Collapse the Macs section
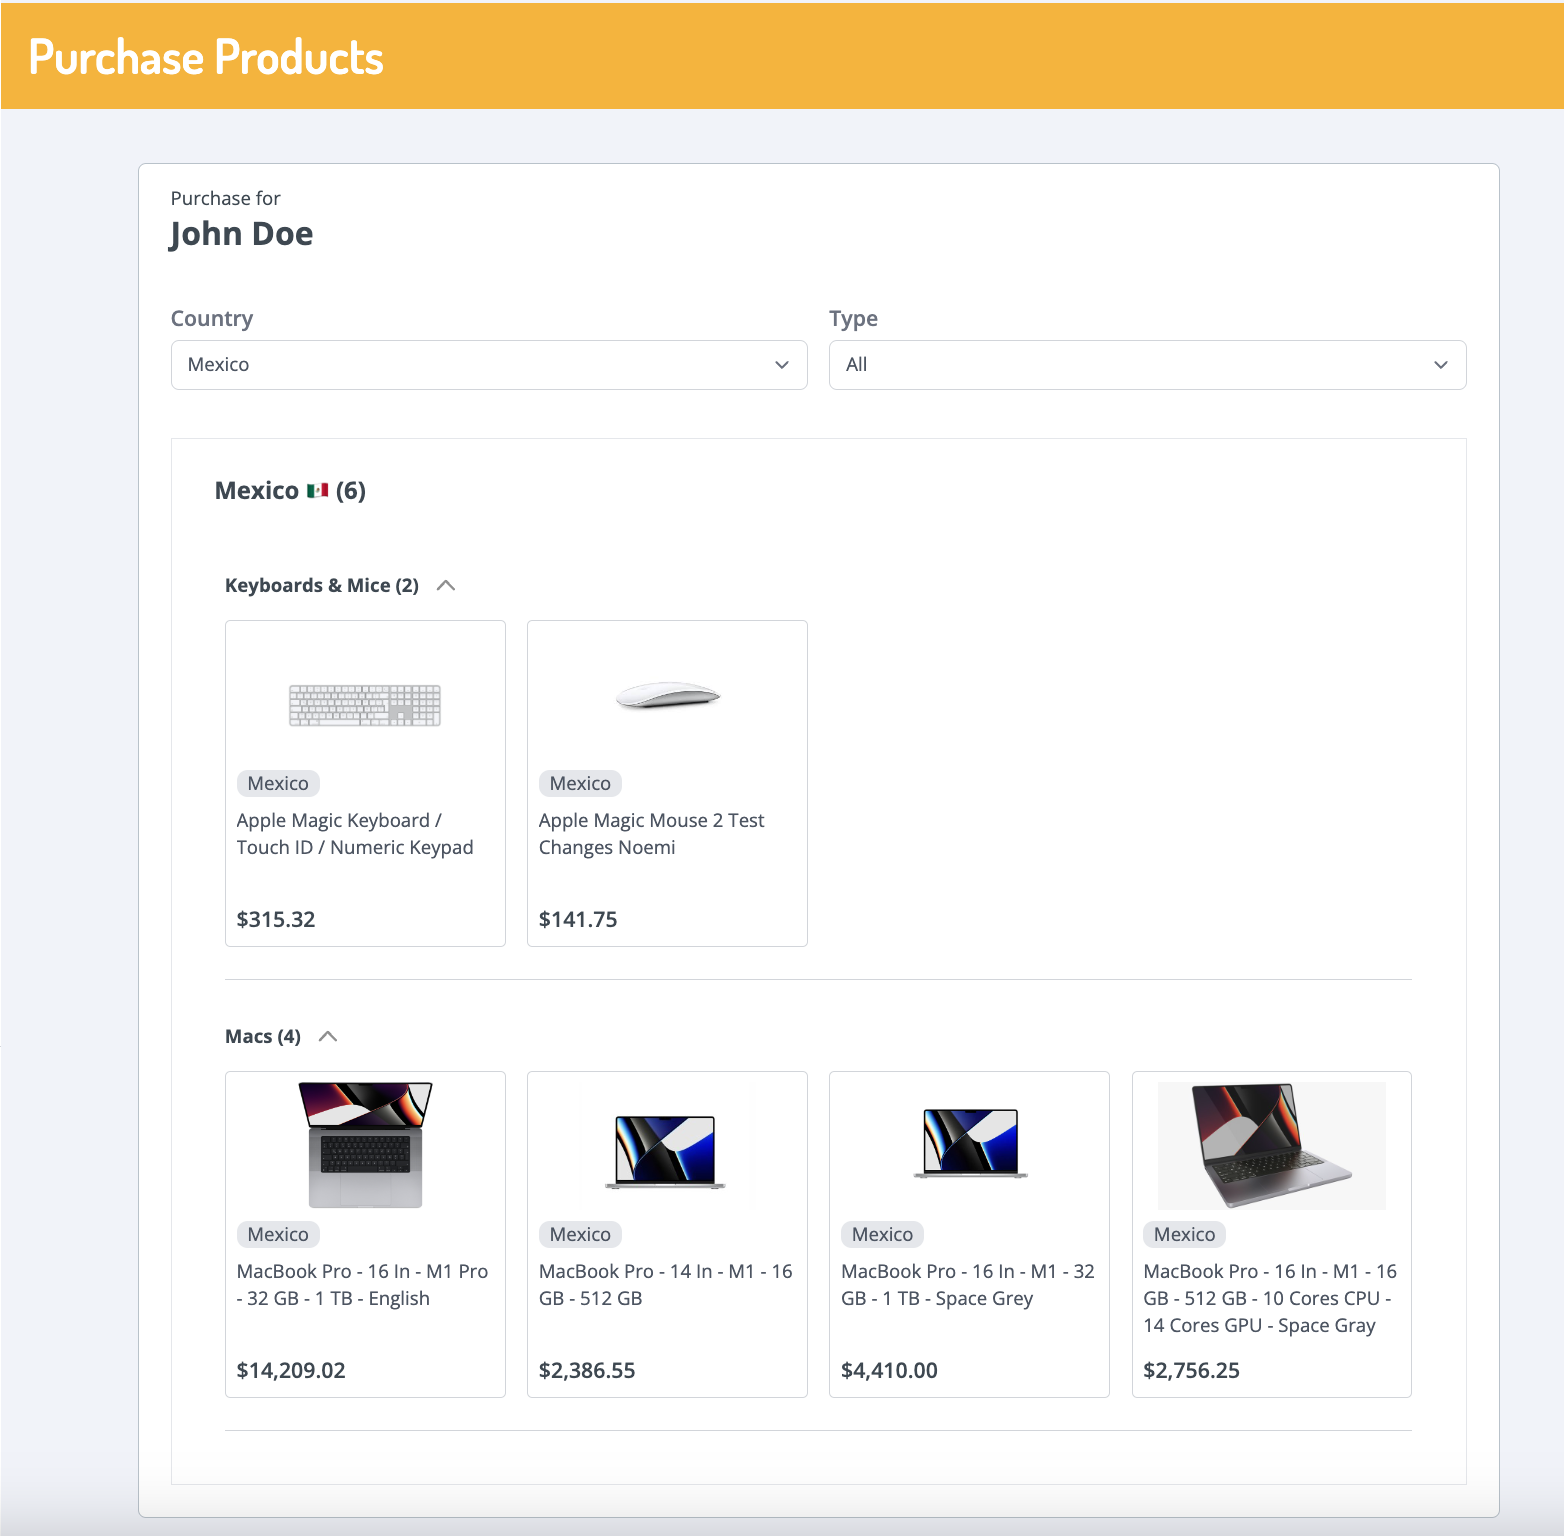This screenshot has height=1536, width=1564. tap(328, 1036)
